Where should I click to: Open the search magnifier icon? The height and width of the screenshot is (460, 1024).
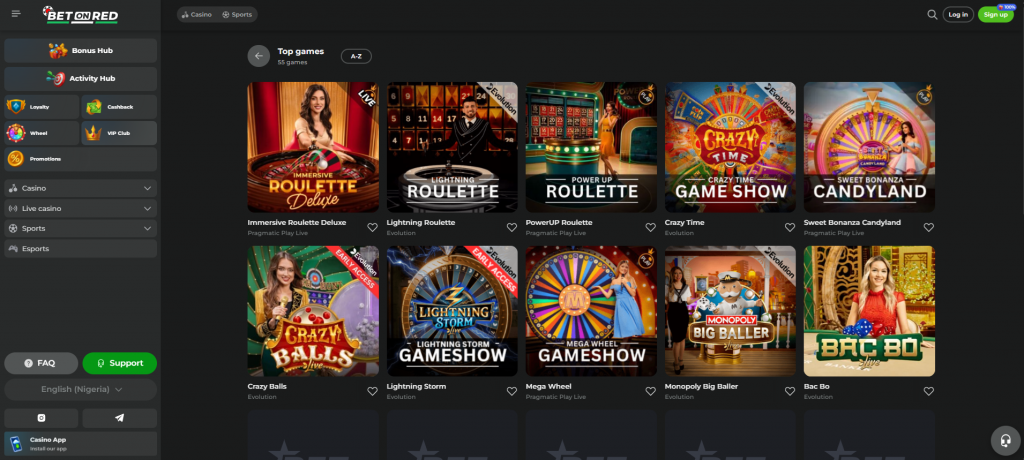point(932,14)
